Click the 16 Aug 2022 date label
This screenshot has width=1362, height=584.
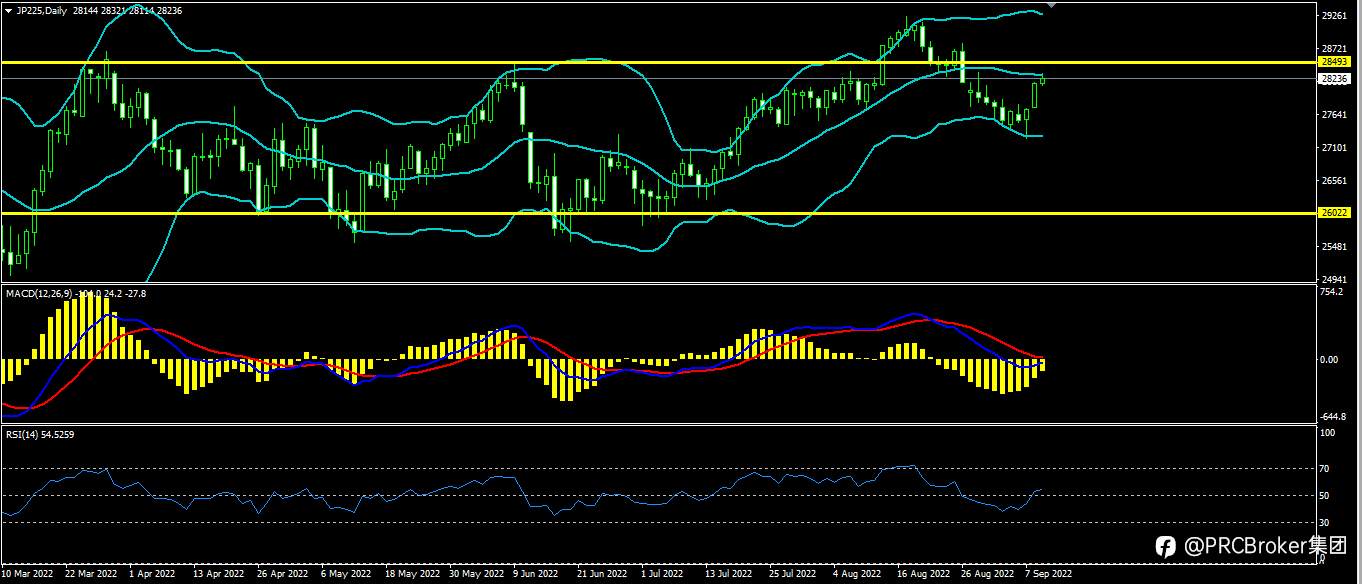tap(923, 575)
